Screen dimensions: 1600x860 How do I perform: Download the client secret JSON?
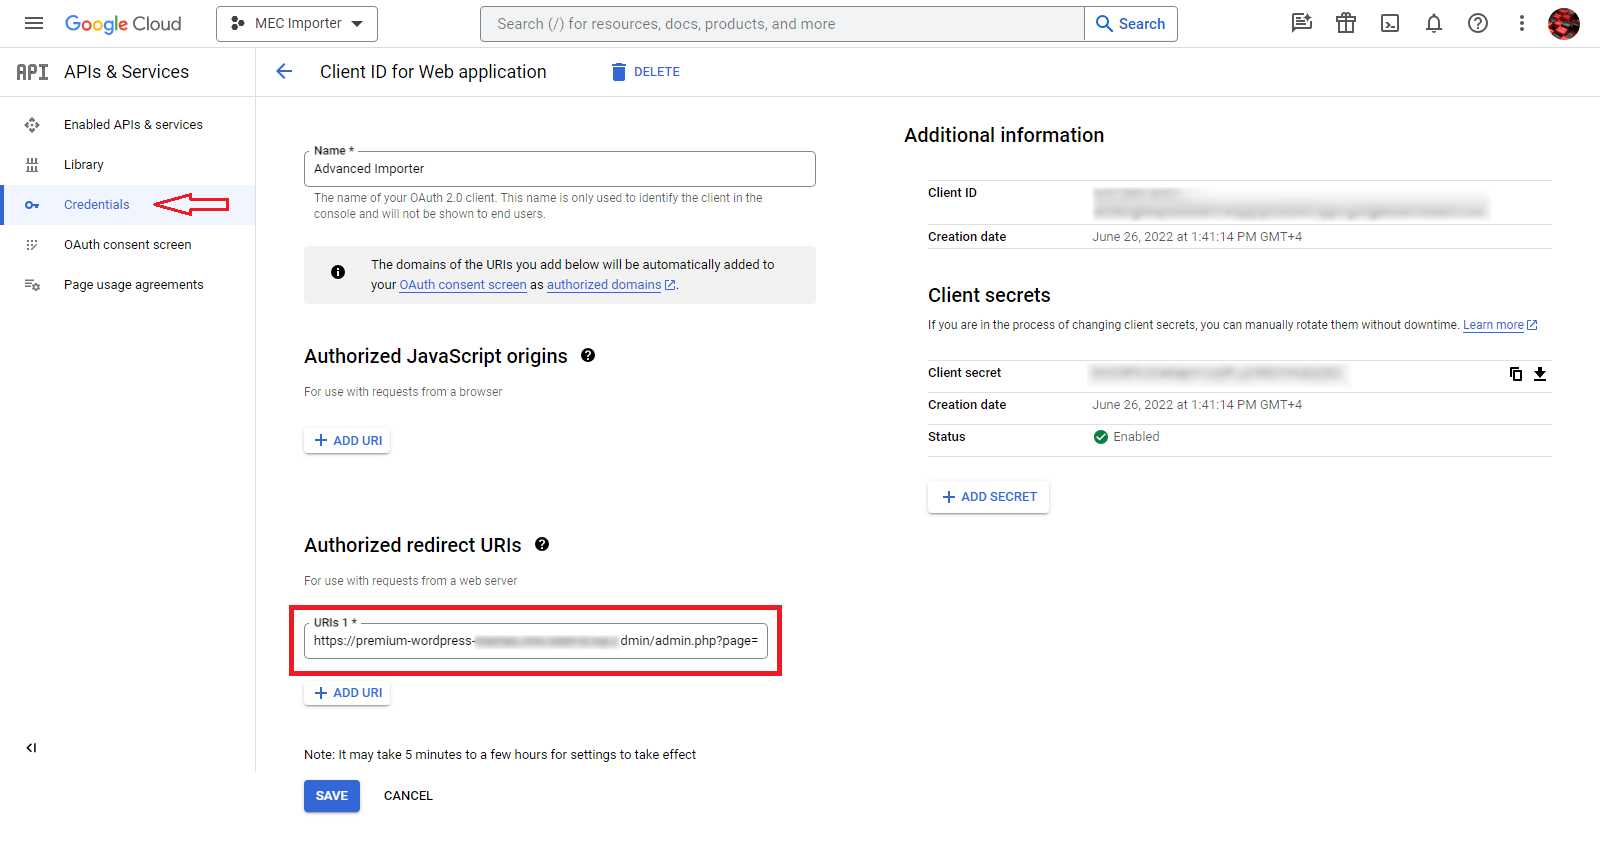pos(1540,373)
